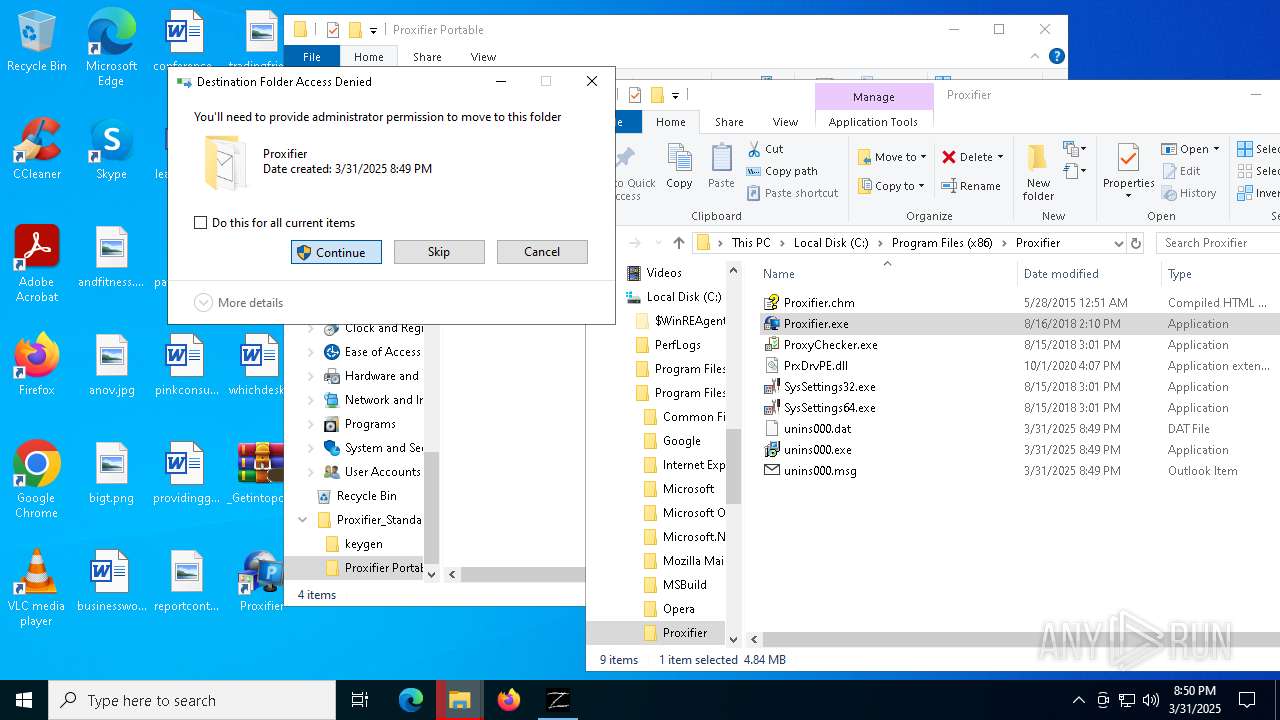Open the Application Tools tab

(x=873, y=122)
